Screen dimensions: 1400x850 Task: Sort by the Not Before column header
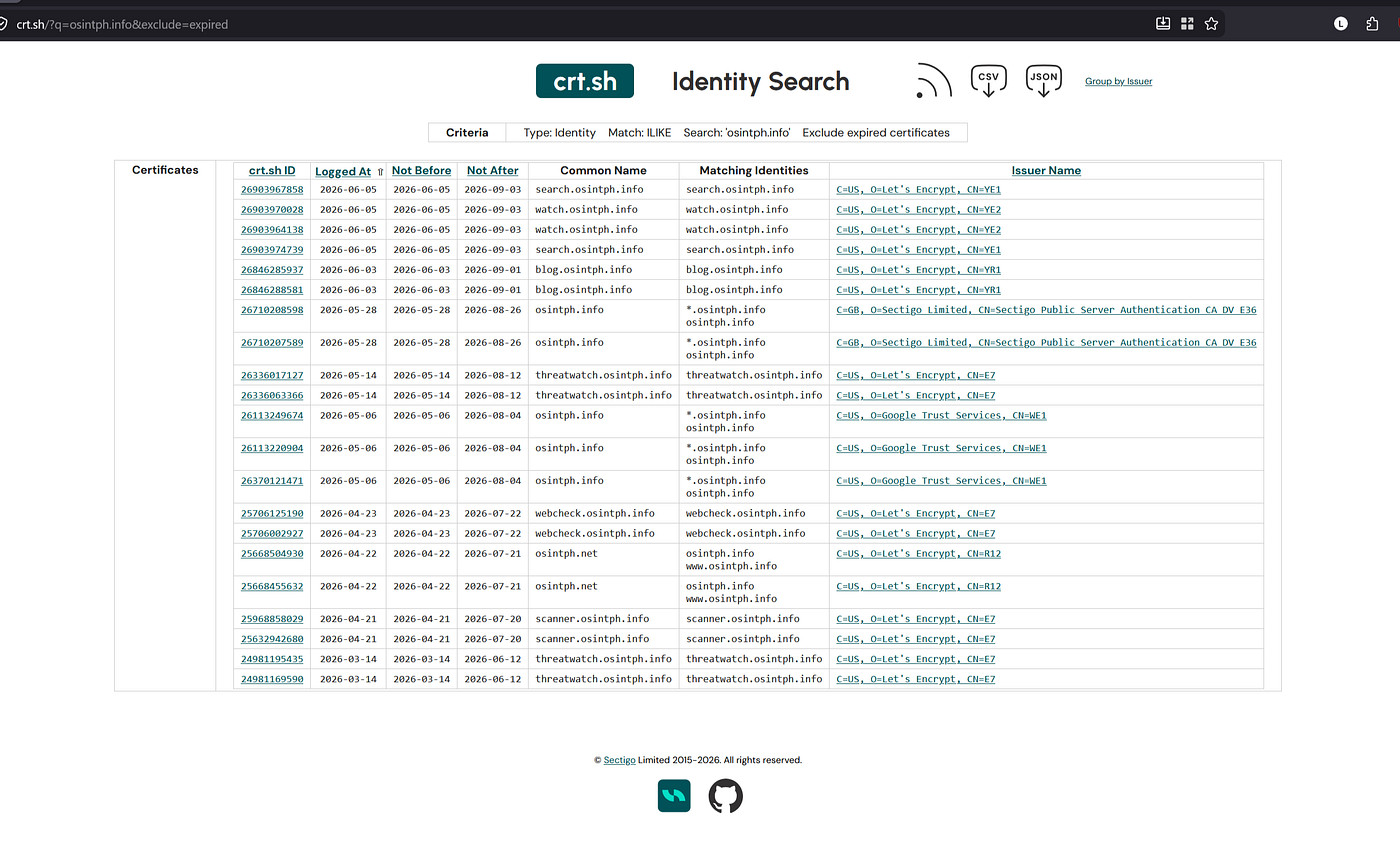(421, 171)
